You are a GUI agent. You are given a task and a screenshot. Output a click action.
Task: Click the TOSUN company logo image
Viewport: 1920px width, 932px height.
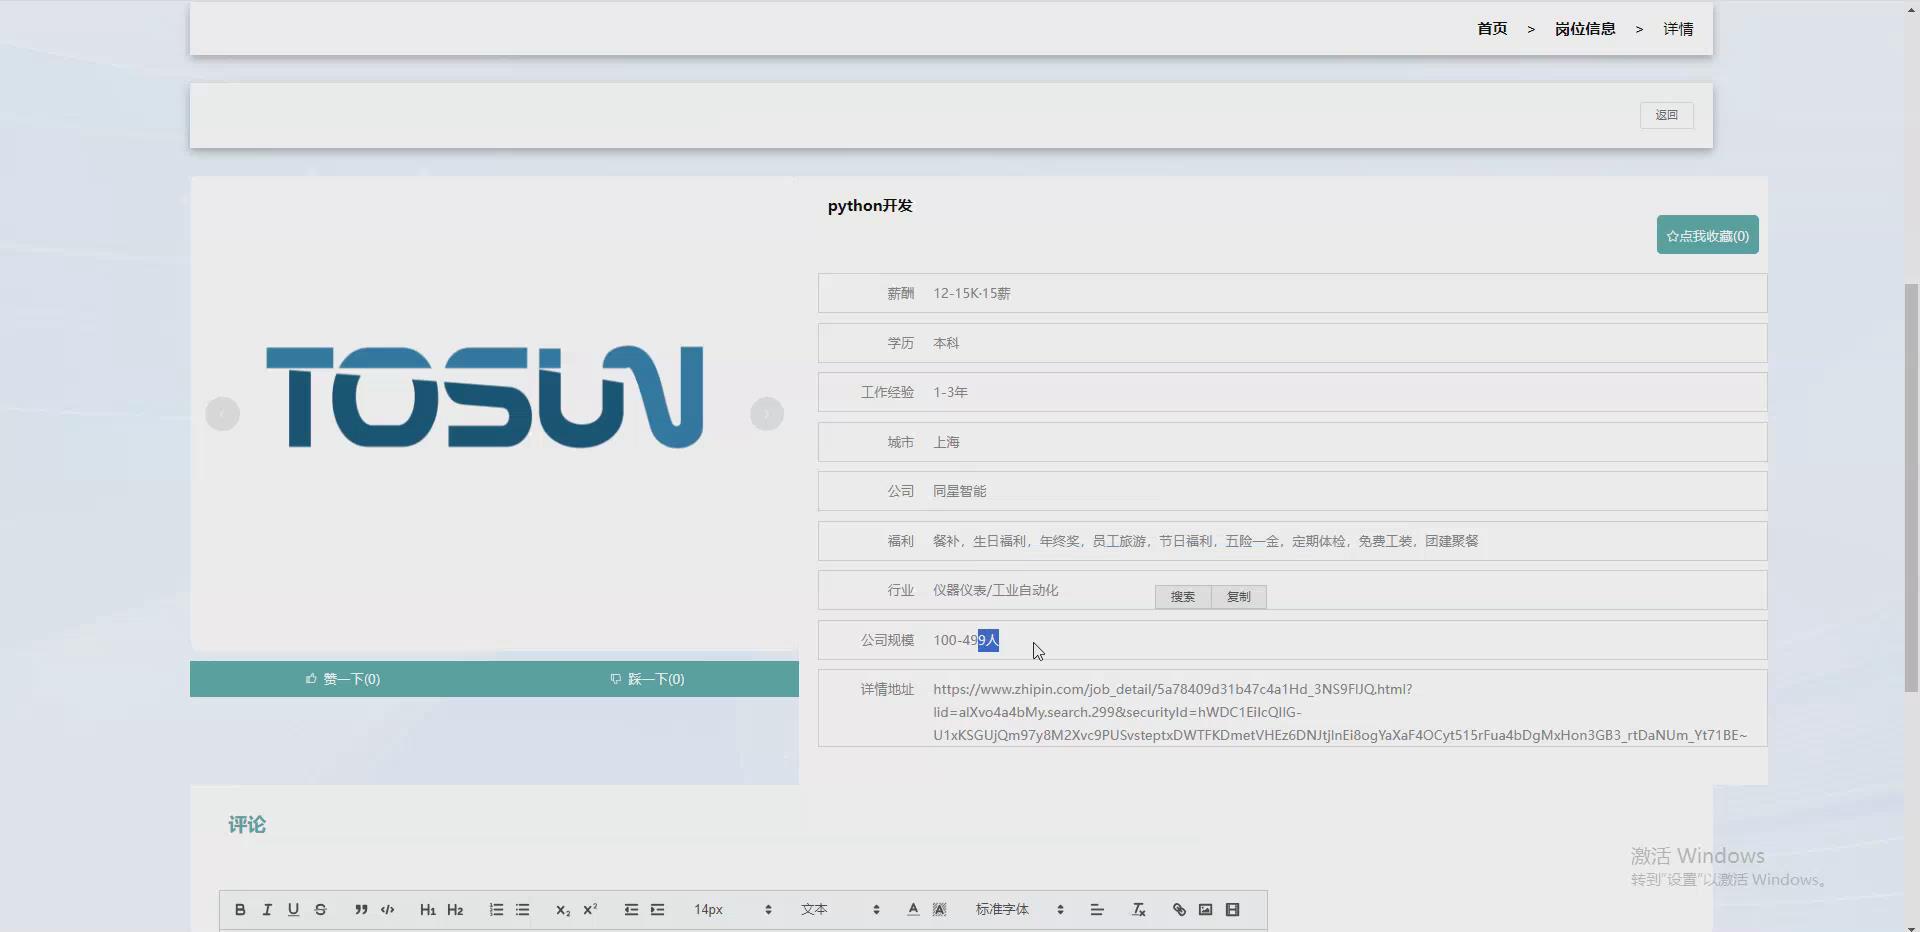pyautogui.click(x=485, y=397)
